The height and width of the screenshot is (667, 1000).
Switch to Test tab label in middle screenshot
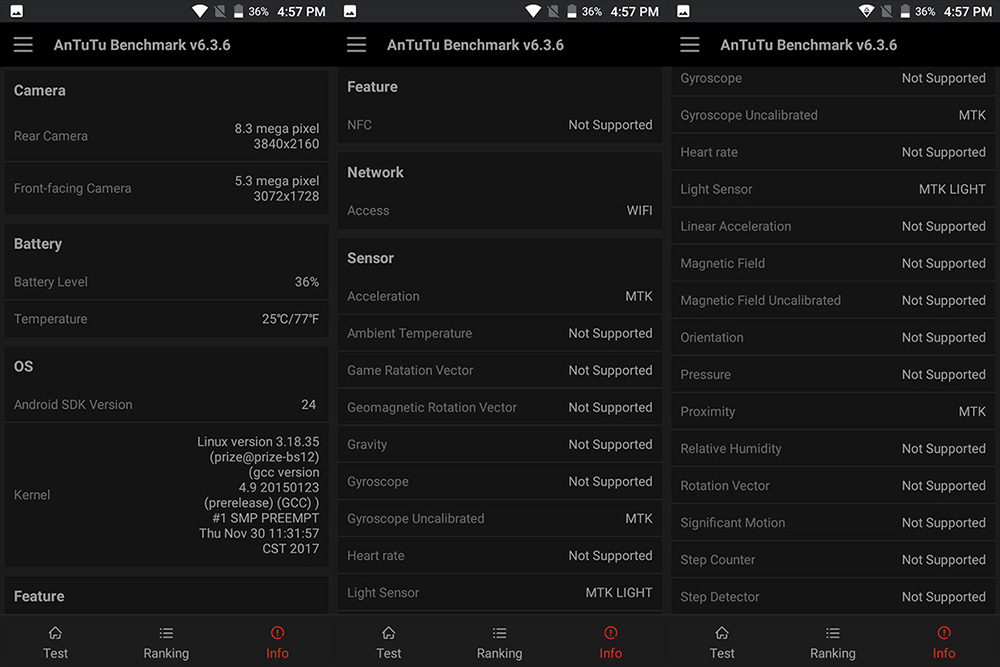pos(388,653)
